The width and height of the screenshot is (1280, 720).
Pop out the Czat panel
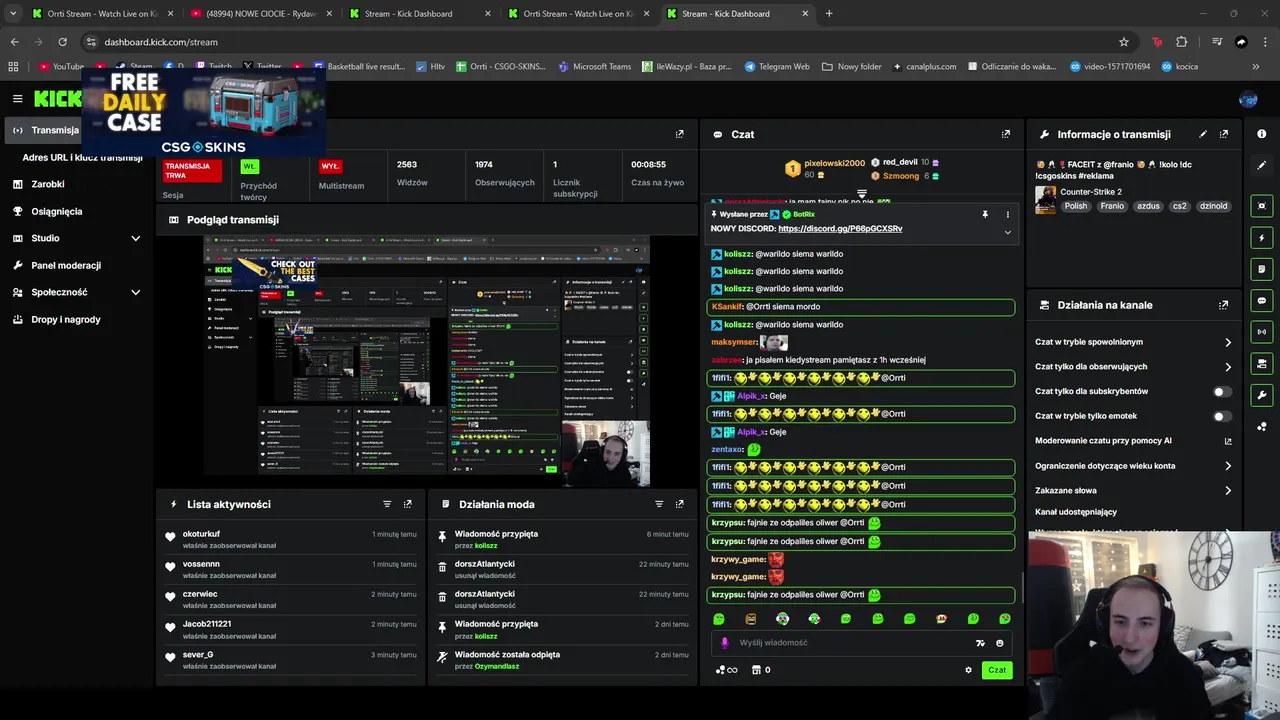[1006, 134]
